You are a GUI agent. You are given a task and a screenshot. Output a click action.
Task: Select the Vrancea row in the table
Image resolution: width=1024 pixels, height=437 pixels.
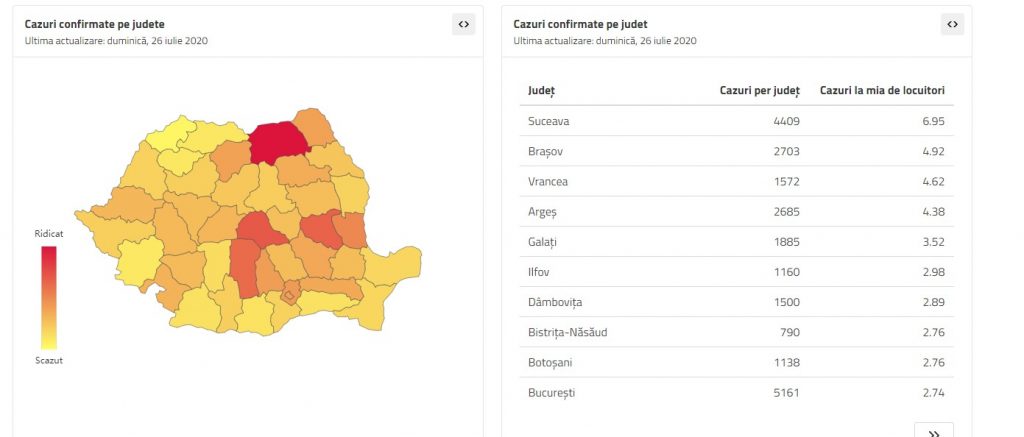[x=734, y=181]
